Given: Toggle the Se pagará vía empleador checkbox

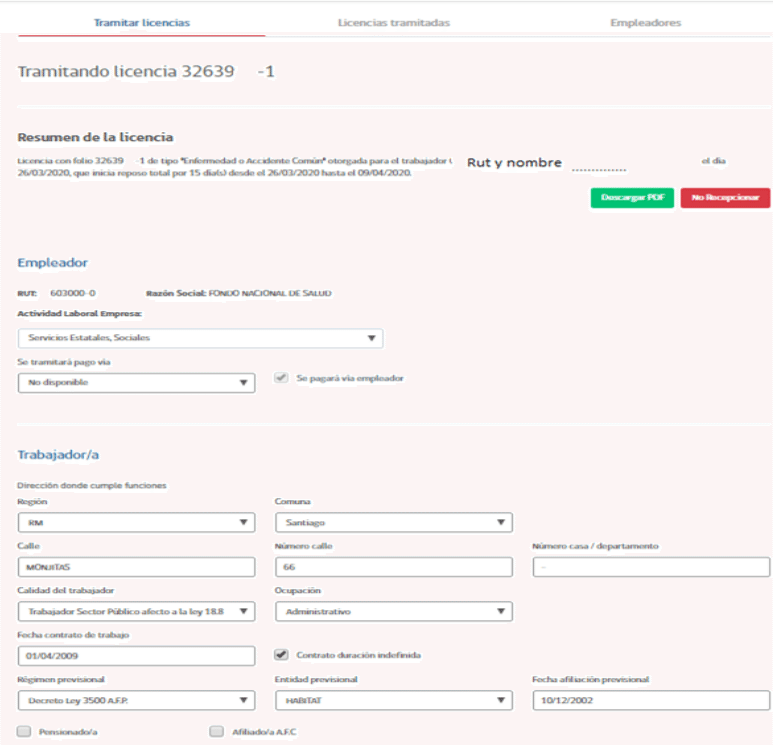Looking at the screenshot, I should [x=282, y=379].
